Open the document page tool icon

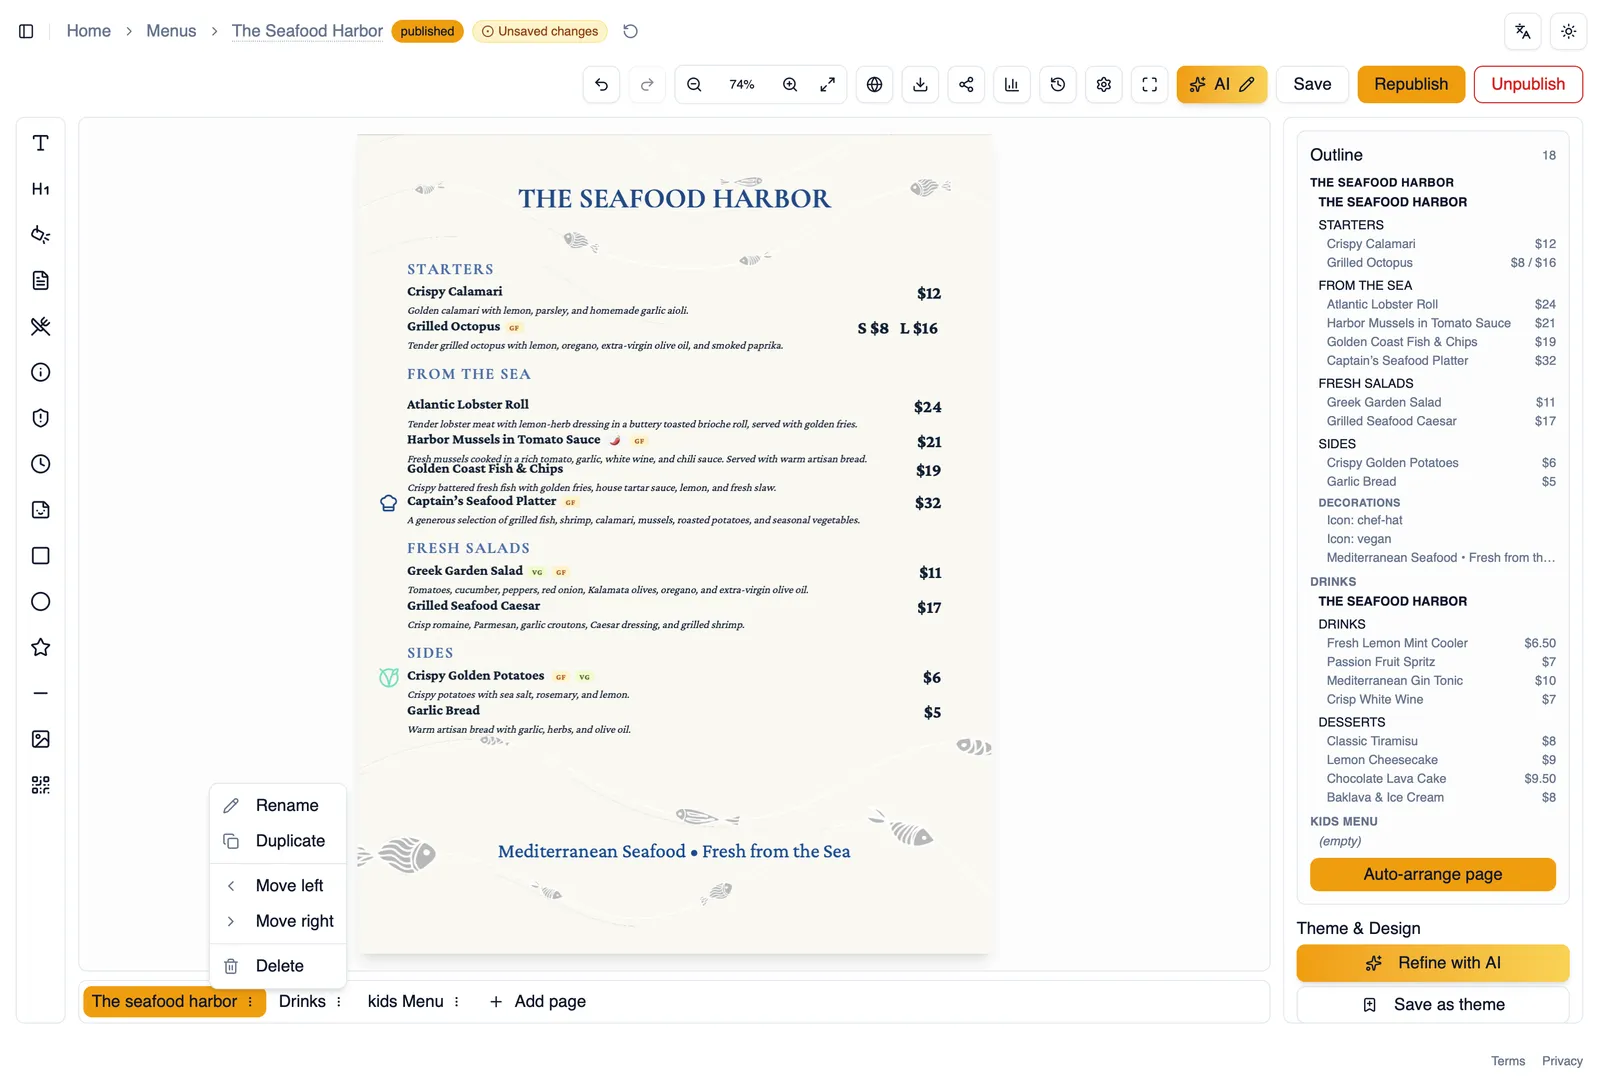[40, 281]
